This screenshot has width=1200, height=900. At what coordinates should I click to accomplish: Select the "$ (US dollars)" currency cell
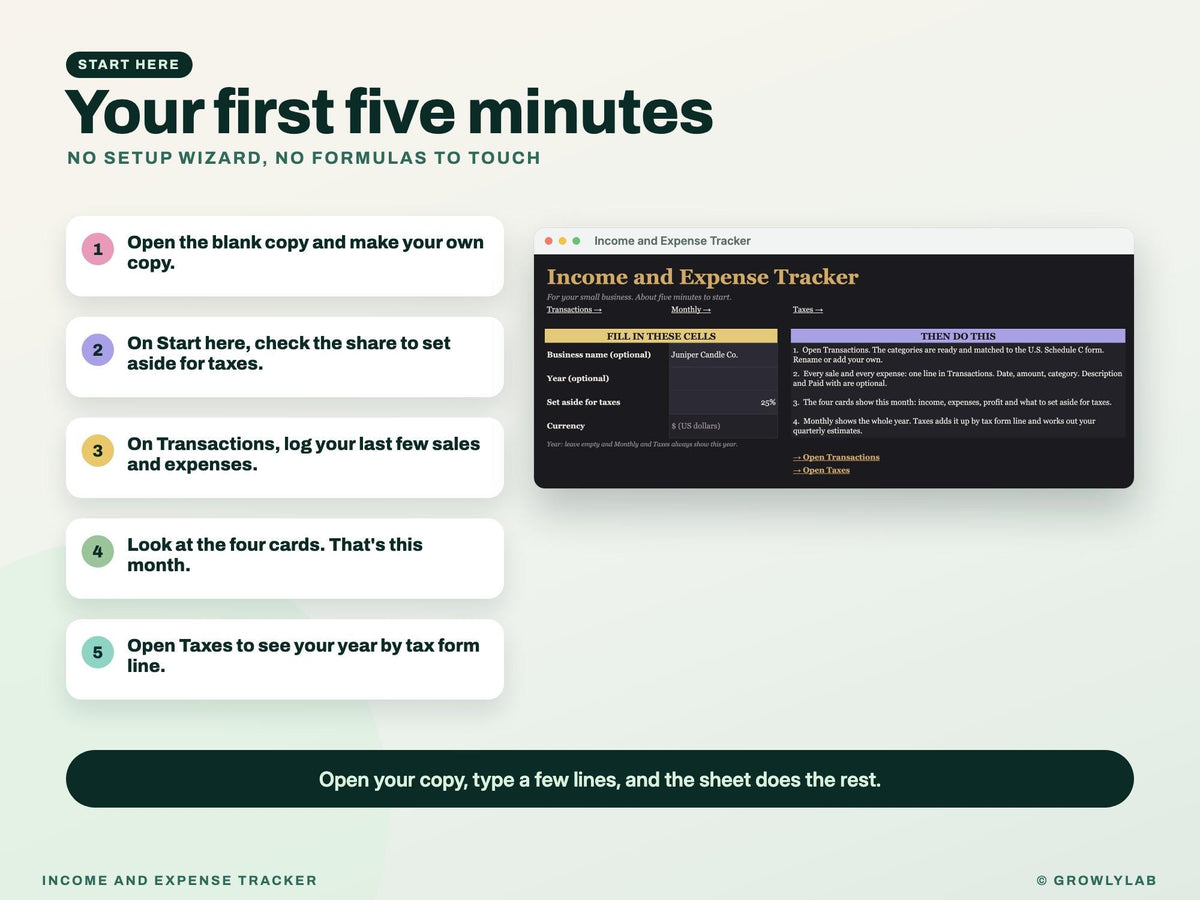point(723,426)
